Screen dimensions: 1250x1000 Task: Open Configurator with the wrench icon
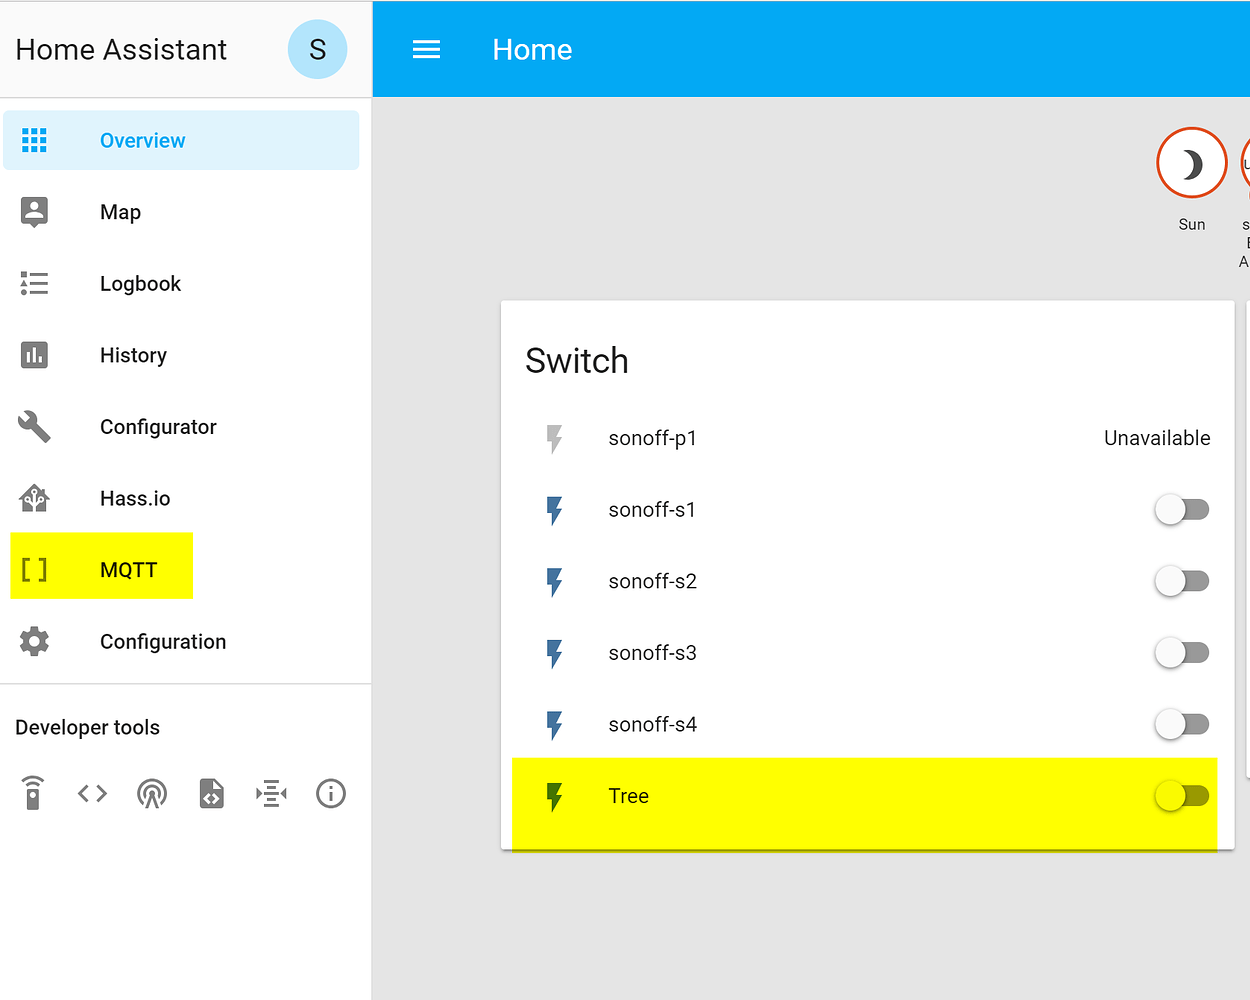click(x=34, y=426)
